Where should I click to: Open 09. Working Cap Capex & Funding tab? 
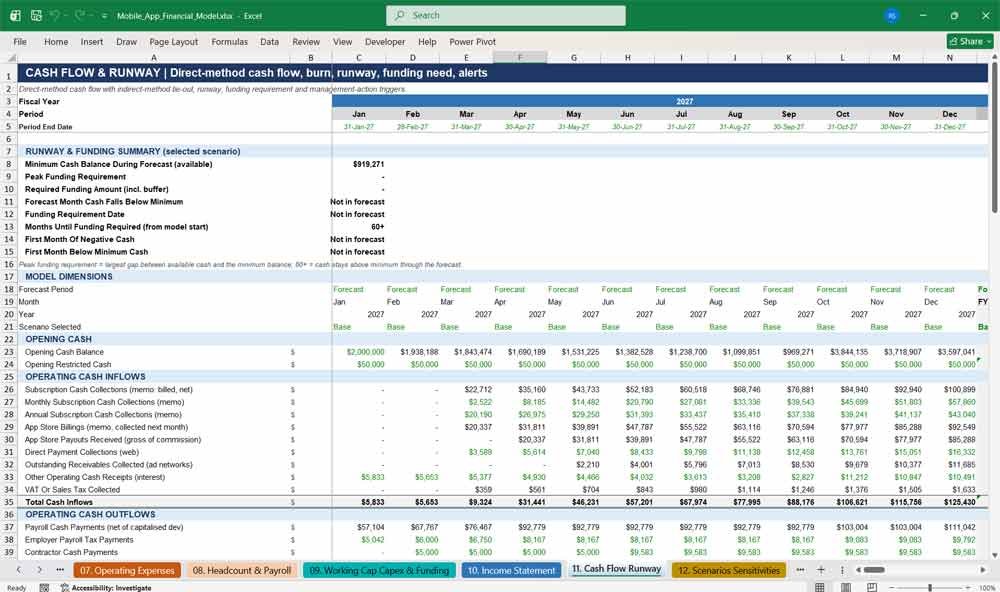click(x=379, y=570)
